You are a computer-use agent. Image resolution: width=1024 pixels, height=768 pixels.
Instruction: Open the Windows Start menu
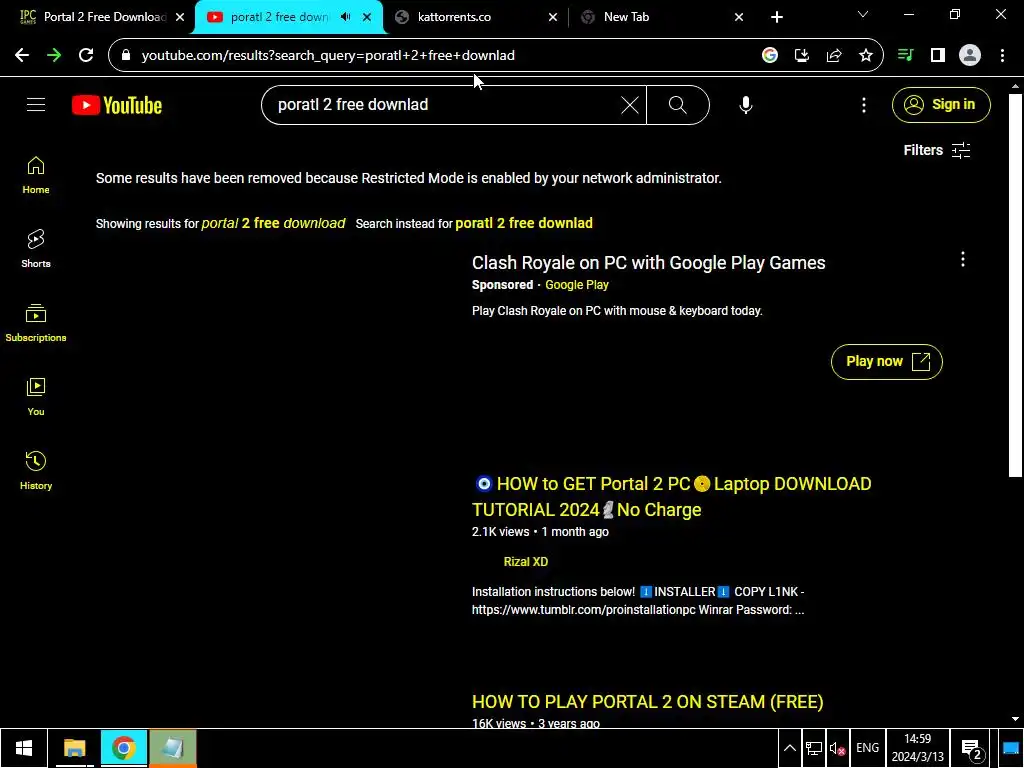(x=24, y=748)
